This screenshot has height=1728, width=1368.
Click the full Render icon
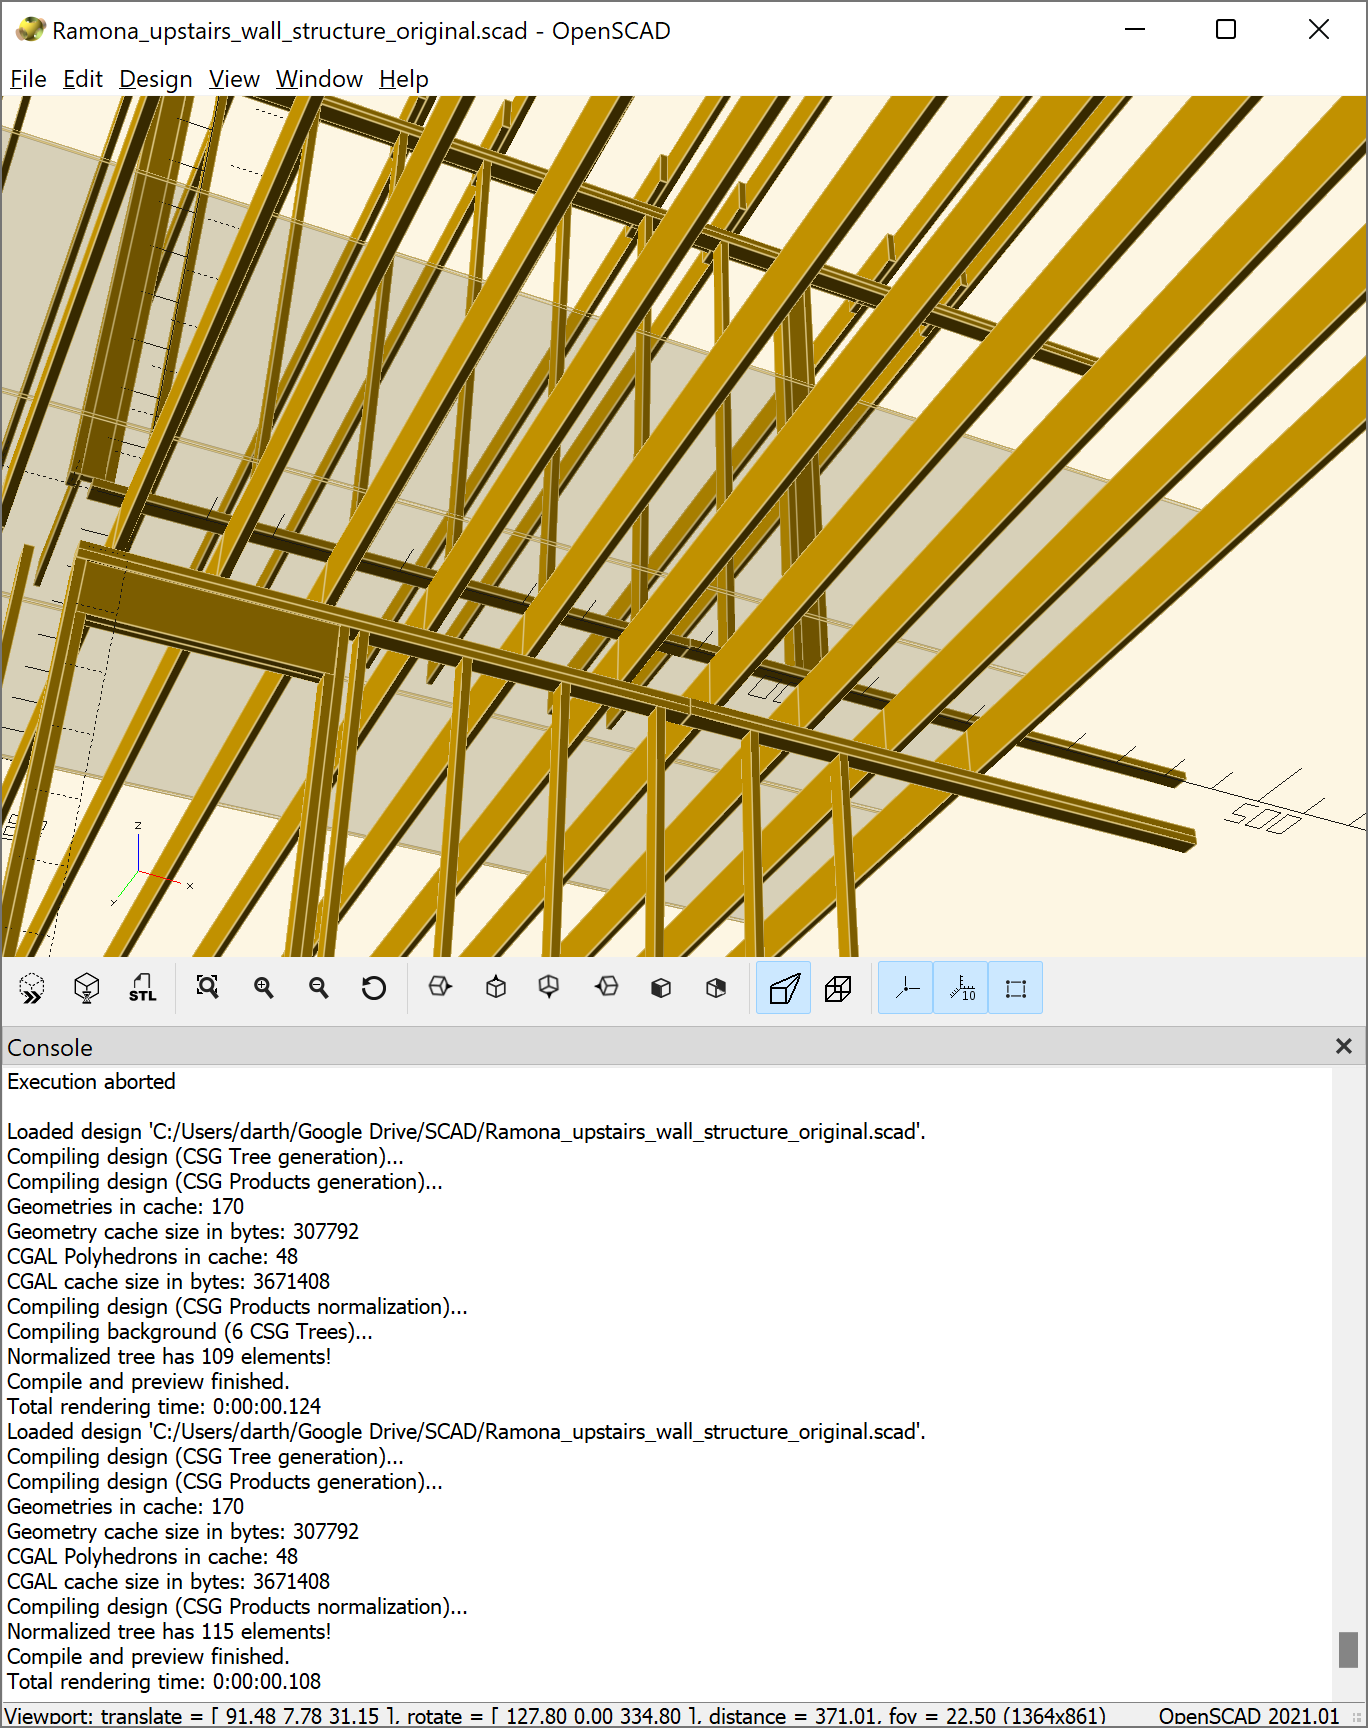coord(87,988)
